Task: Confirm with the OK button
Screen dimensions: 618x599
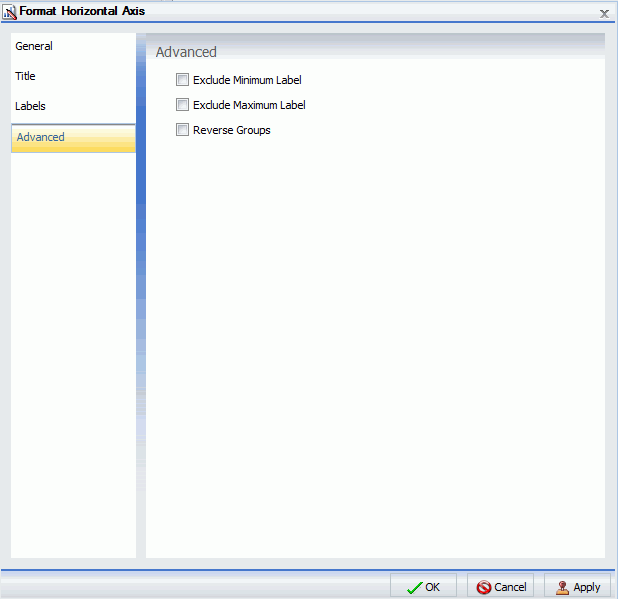Action: [423, 586]
